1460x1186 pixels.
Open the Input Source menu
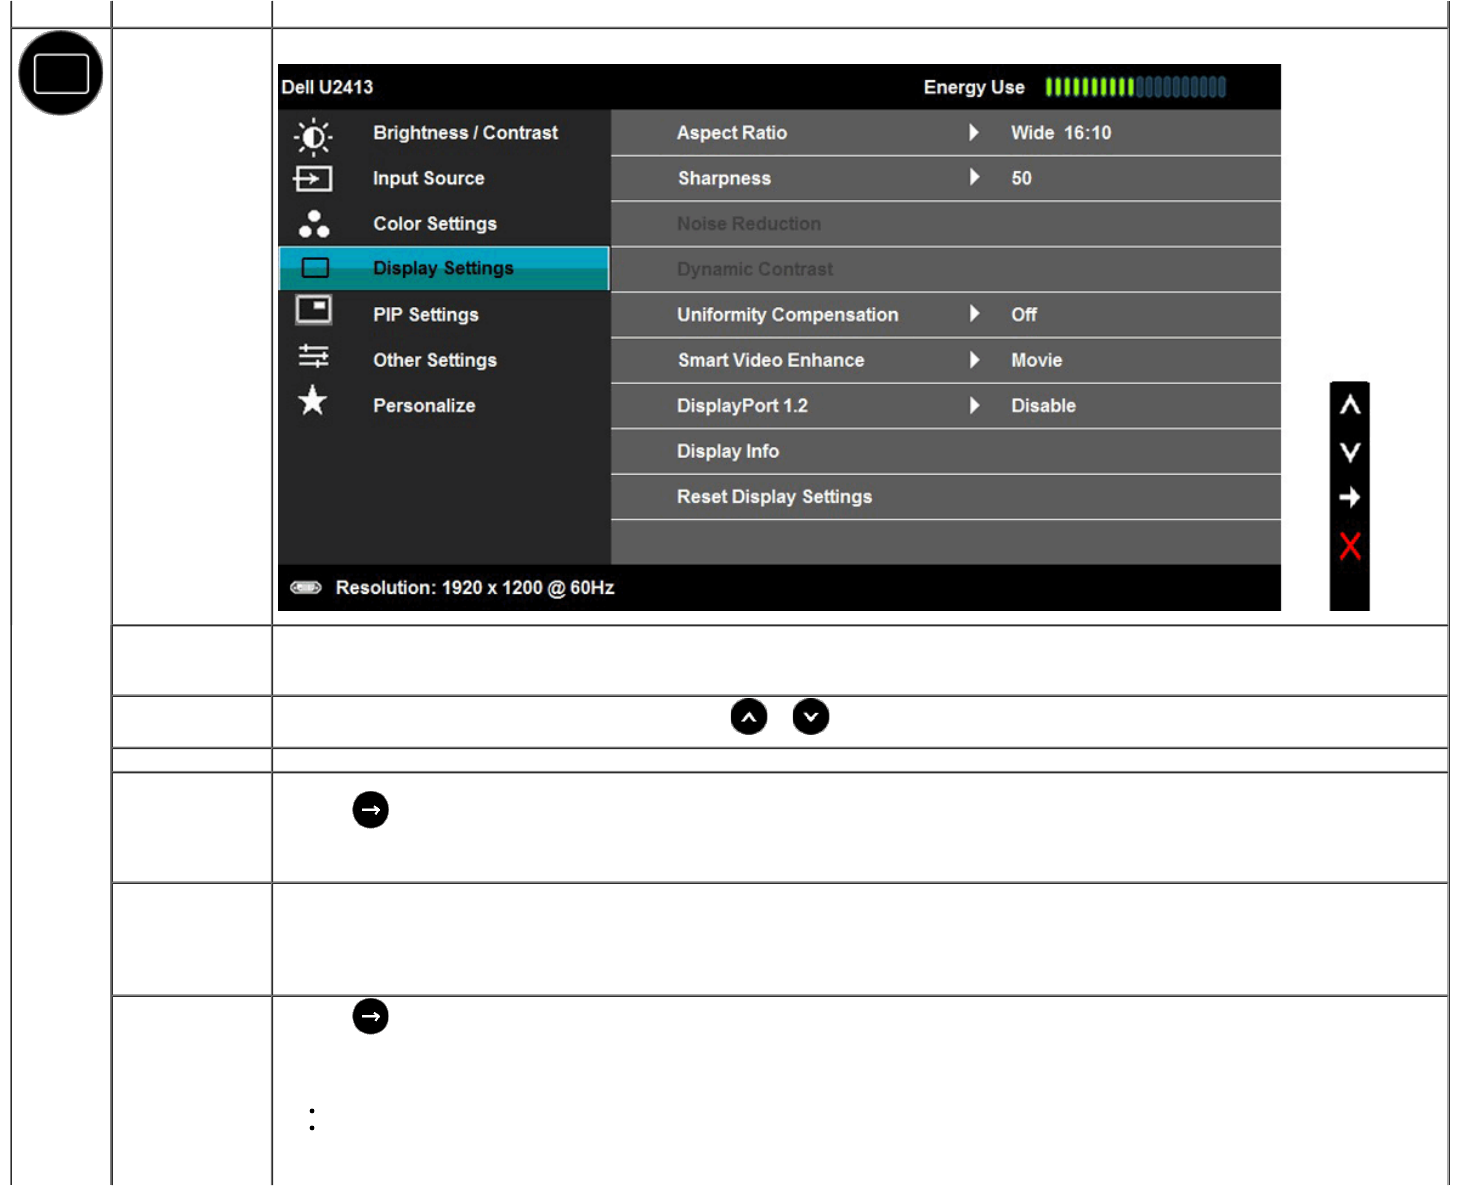(444, 178)
